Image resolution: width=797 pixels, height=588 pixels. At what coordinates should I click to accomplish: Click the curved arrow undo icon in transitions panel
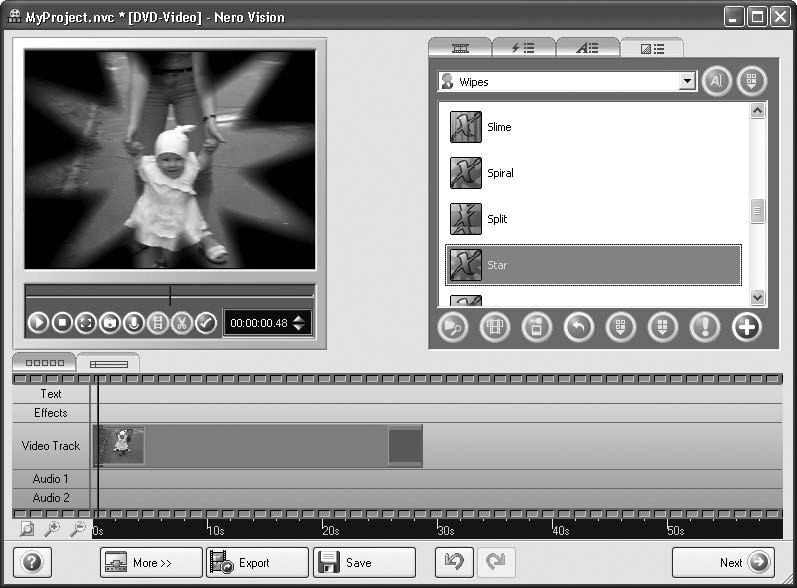click(578, 327)
